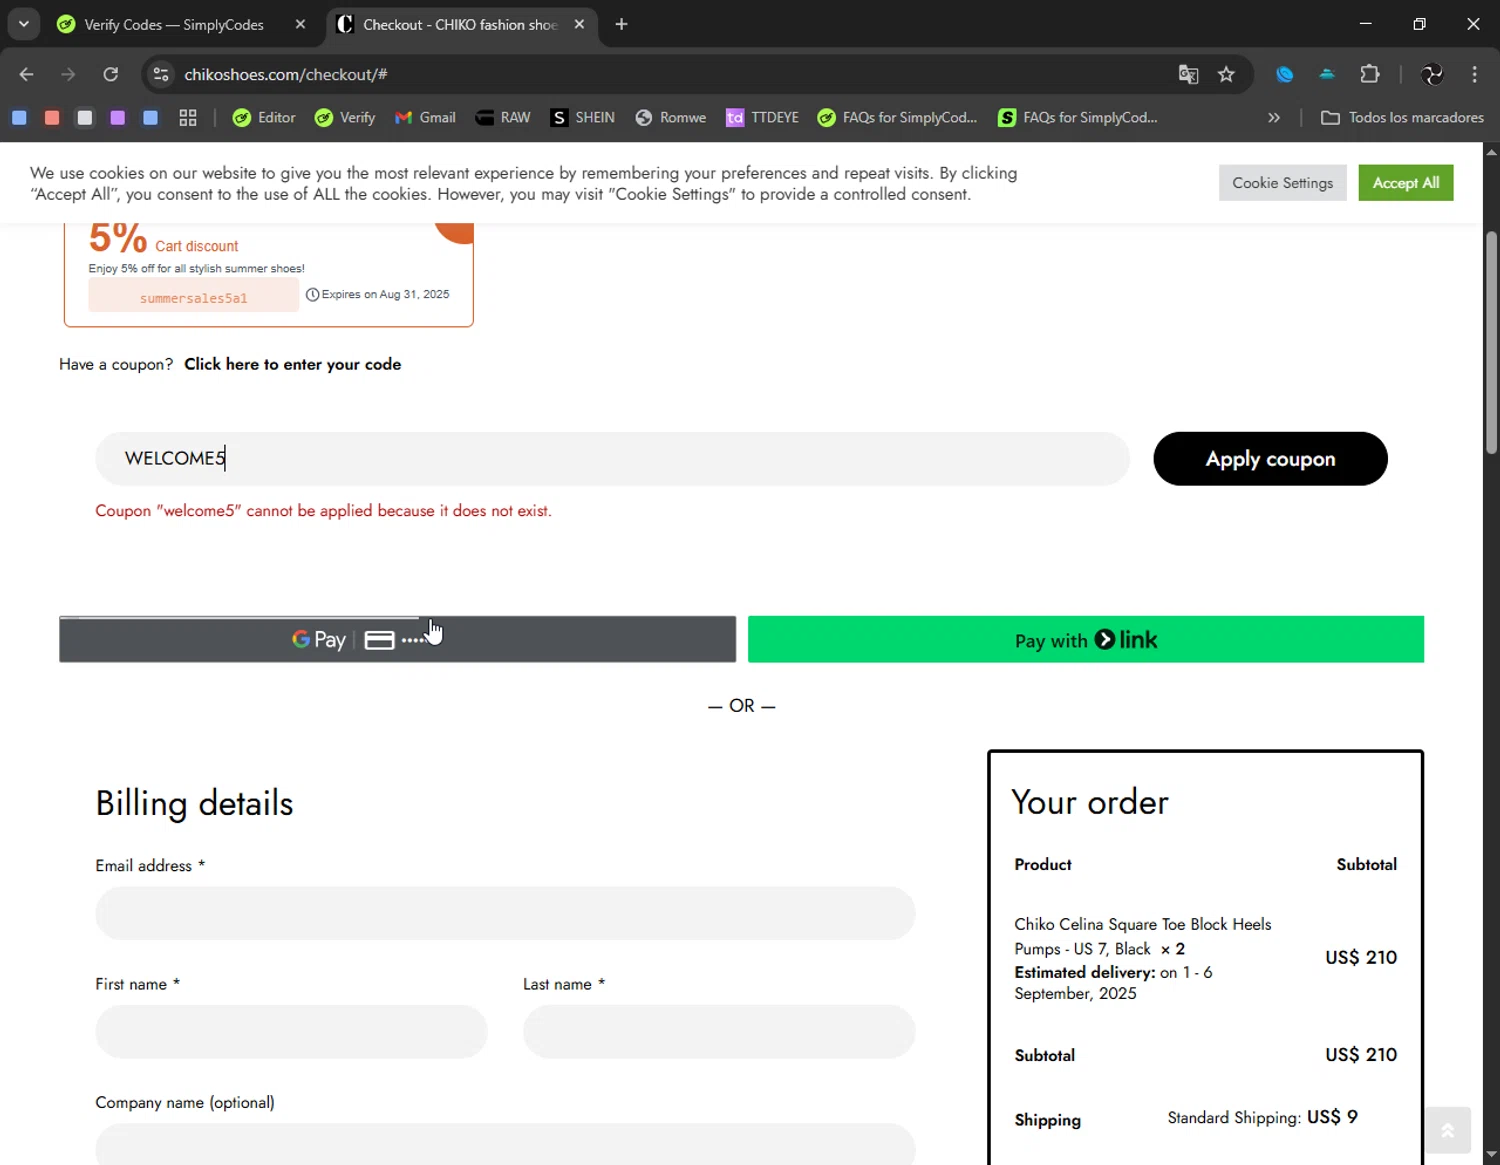This screenshot has width=1500, height=1165.
Task: Accept All cookies
Action: (1406, 183)
